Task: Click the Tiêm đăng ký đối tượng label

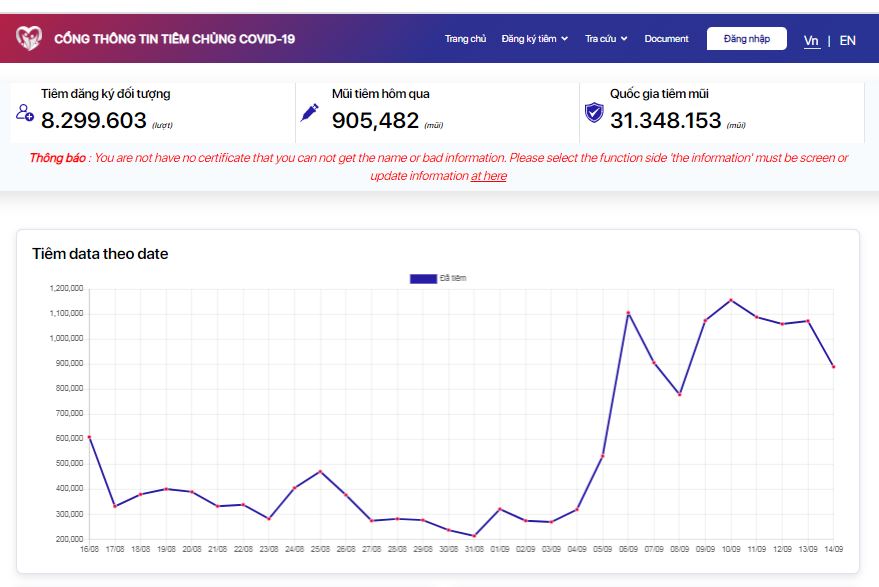Action: click(105, 94)
